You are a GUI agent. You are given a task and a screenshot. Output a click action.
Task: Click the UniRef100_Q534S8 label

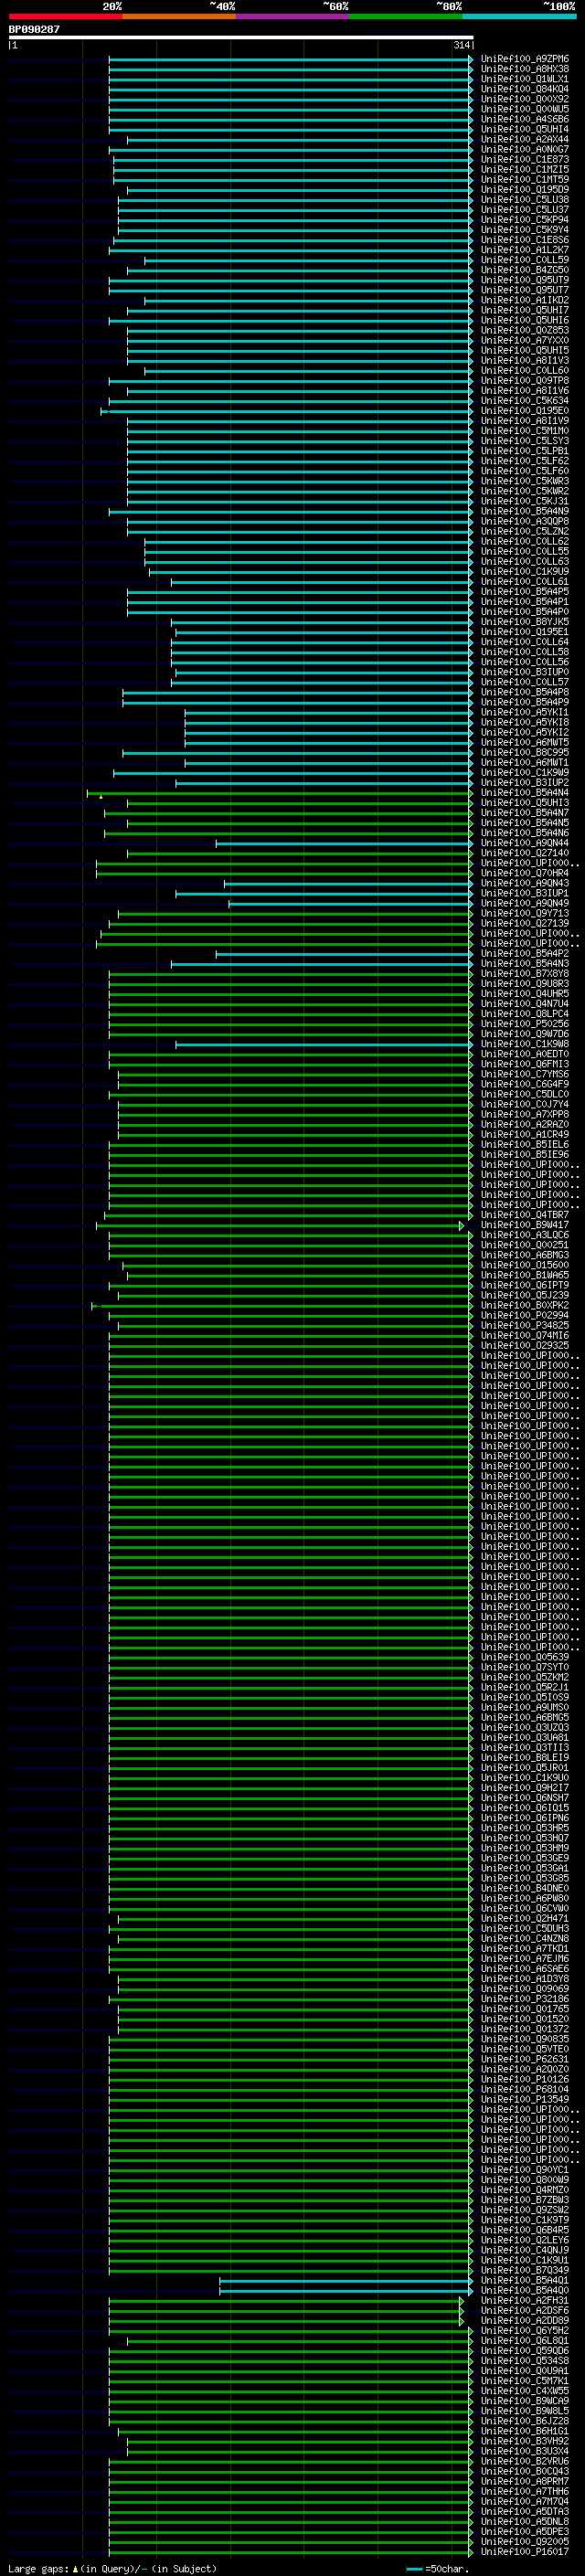tap(525, 2361)
